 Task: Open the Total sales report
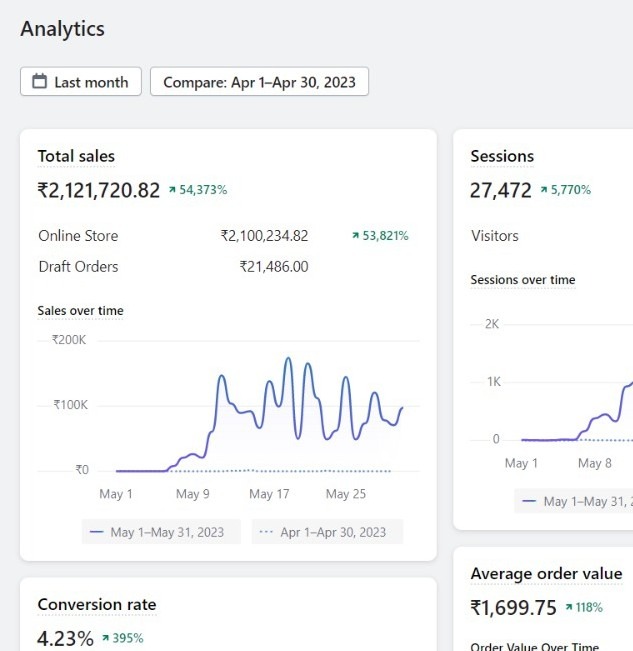[x=76, y=156]
